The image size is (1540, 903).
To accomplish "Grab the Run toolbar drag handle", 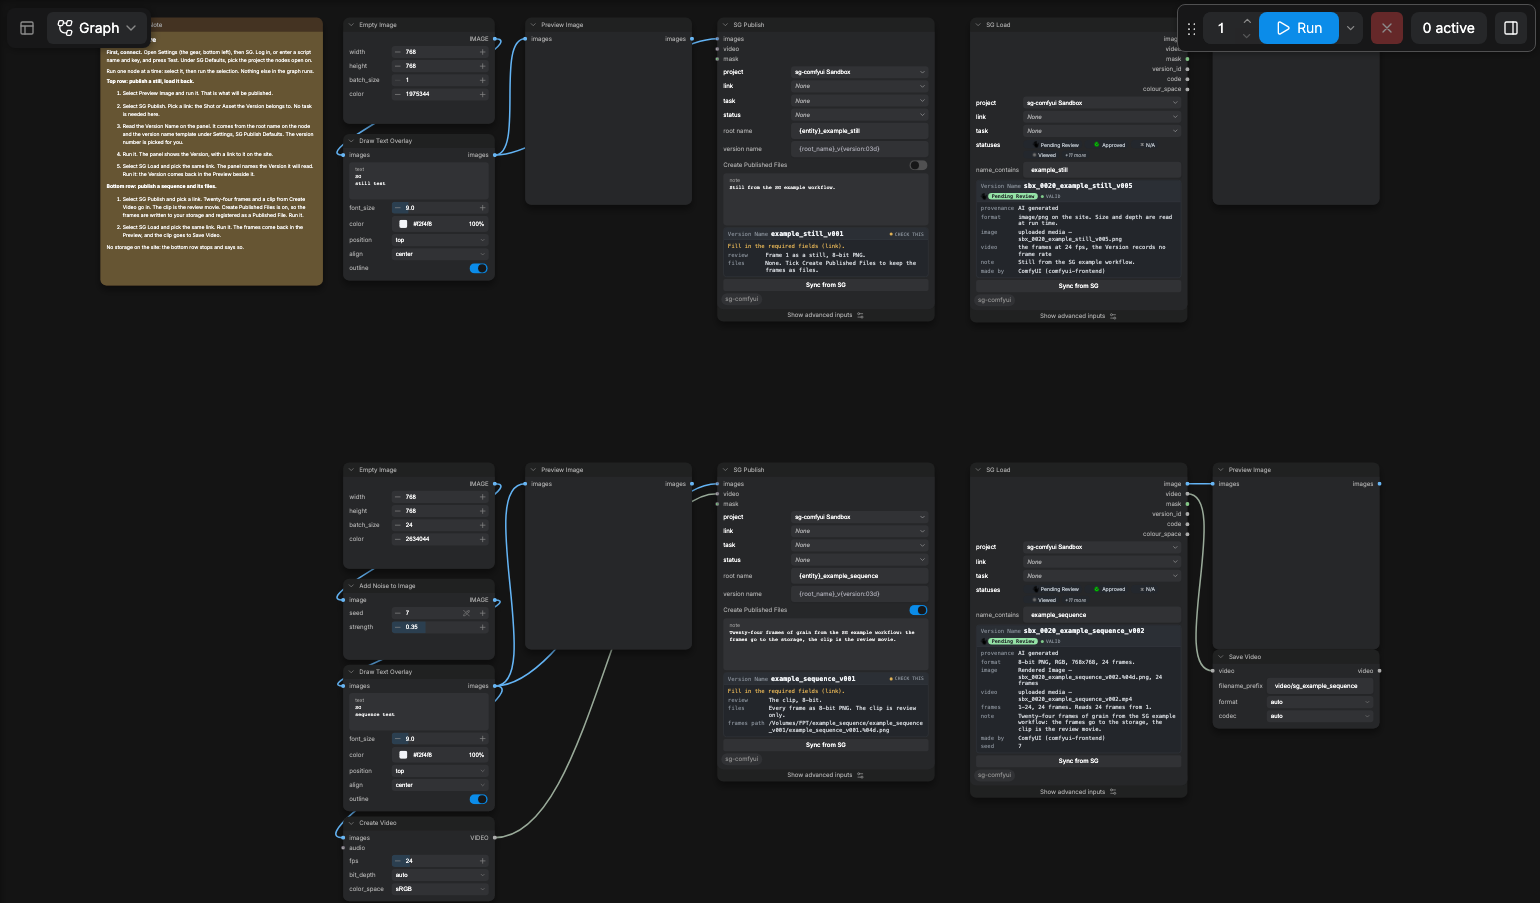I will point(1191,29).
